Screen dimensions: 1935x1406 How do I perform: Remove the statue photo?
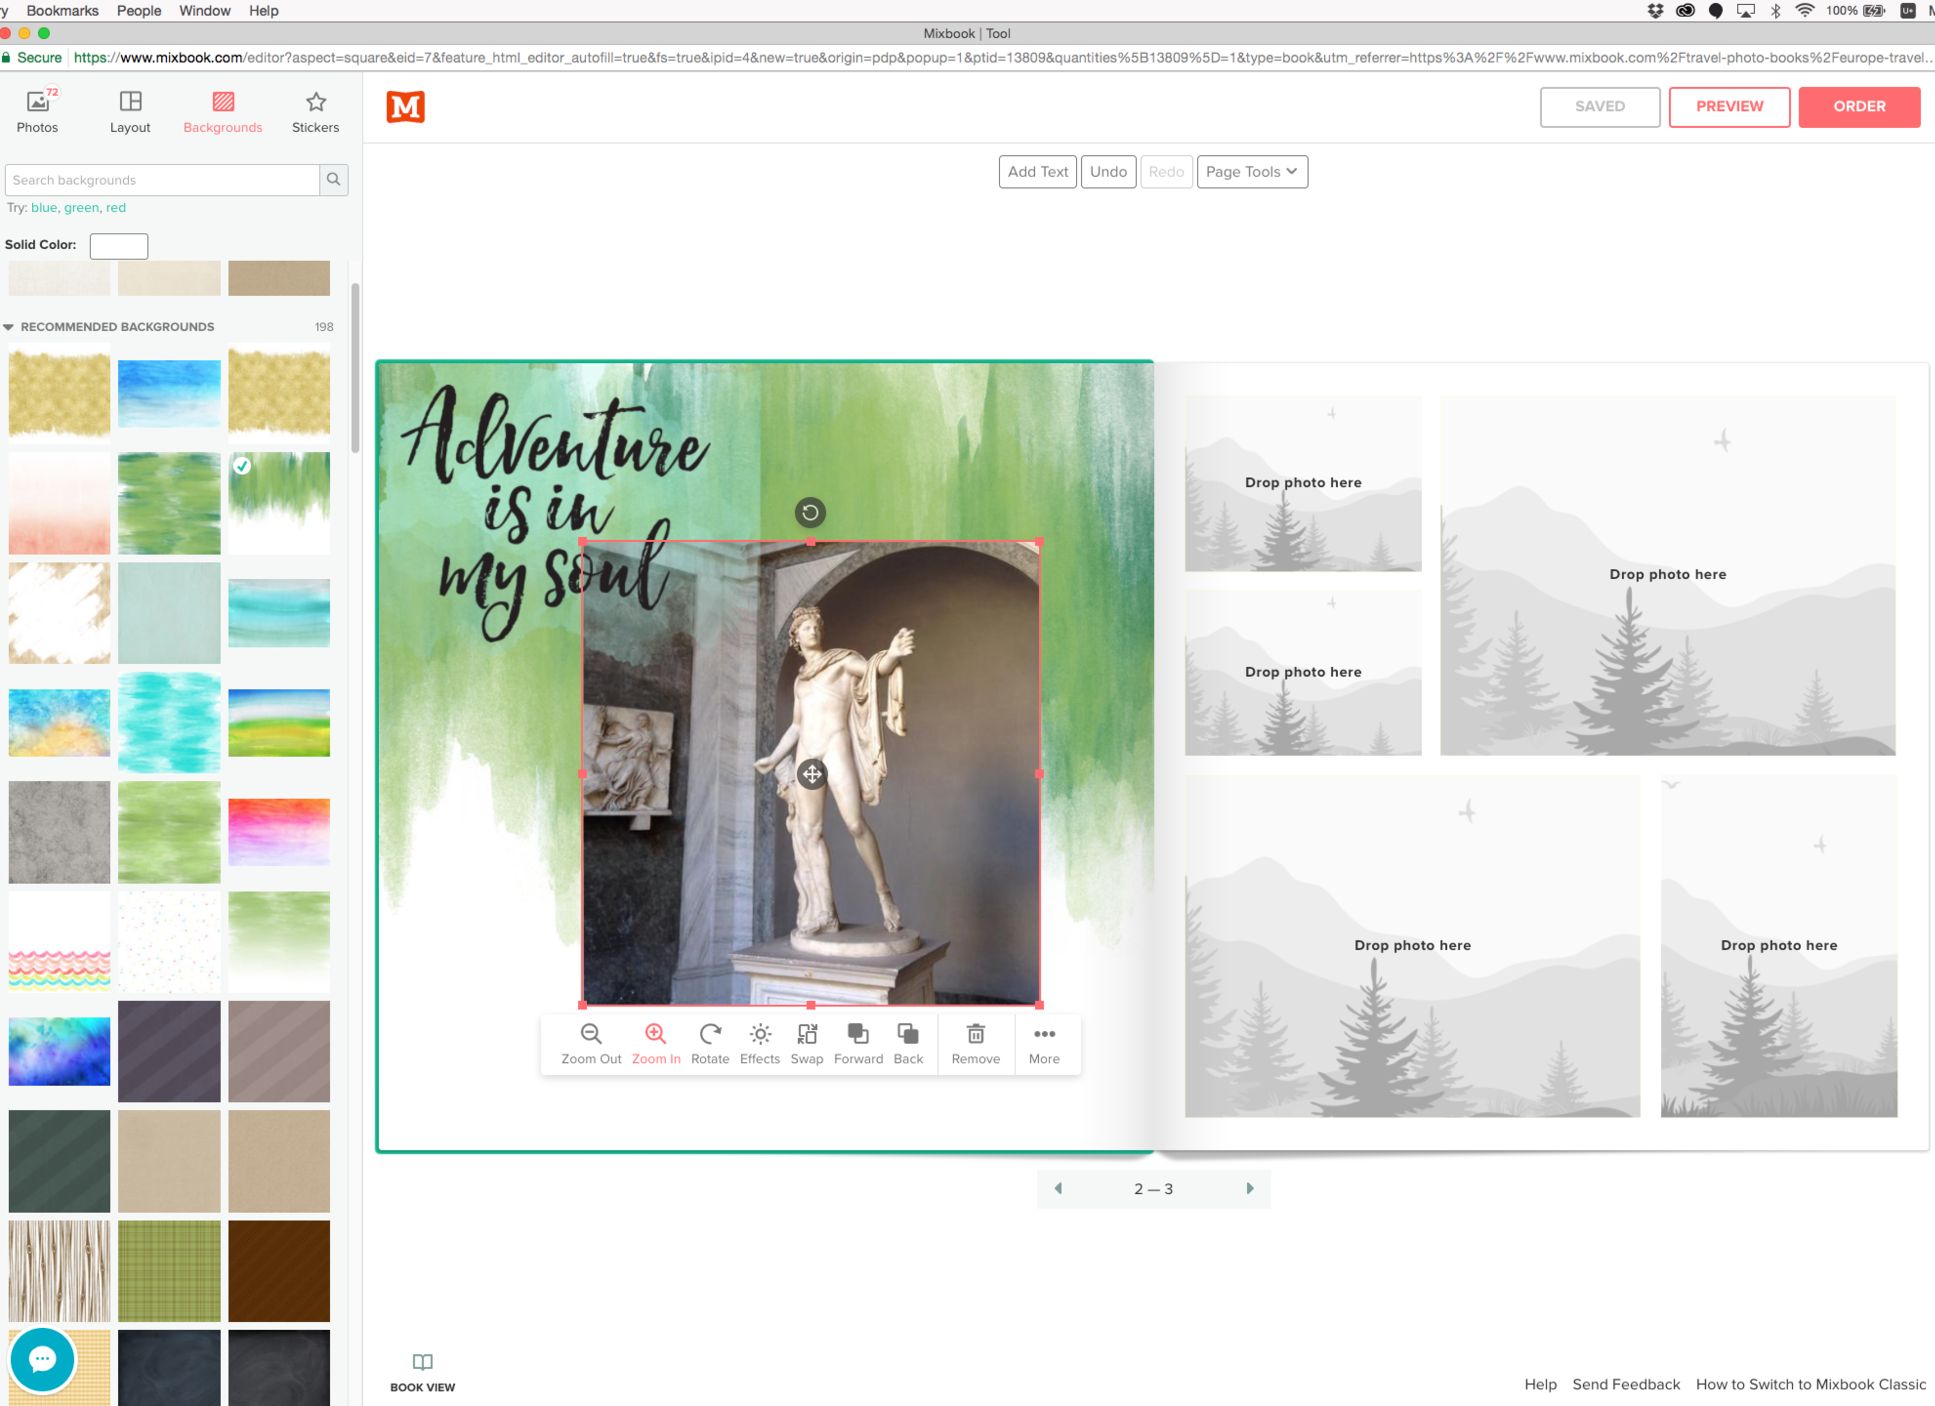(975, 1043)
